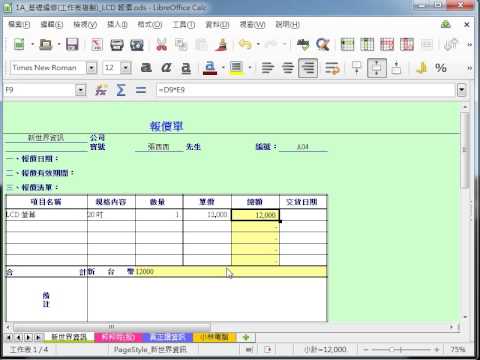Screen dimensions: 480x360
Task: Click the Delete Rows icon
Action: point(387,44)
